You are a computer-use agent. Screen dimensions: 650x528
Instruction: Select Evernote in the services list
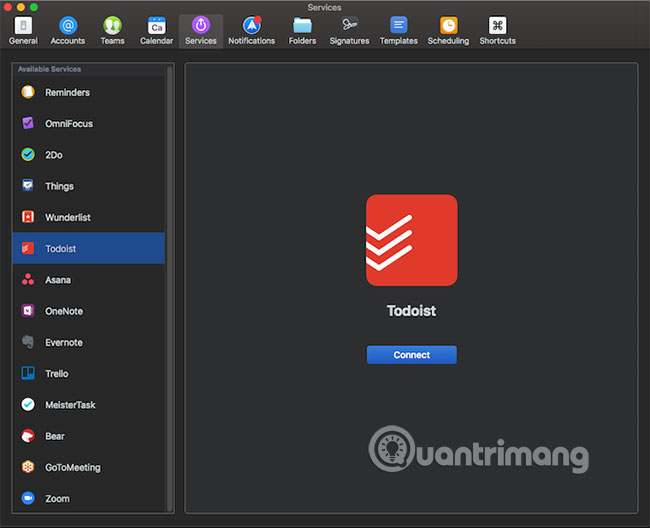click(89, 342)
